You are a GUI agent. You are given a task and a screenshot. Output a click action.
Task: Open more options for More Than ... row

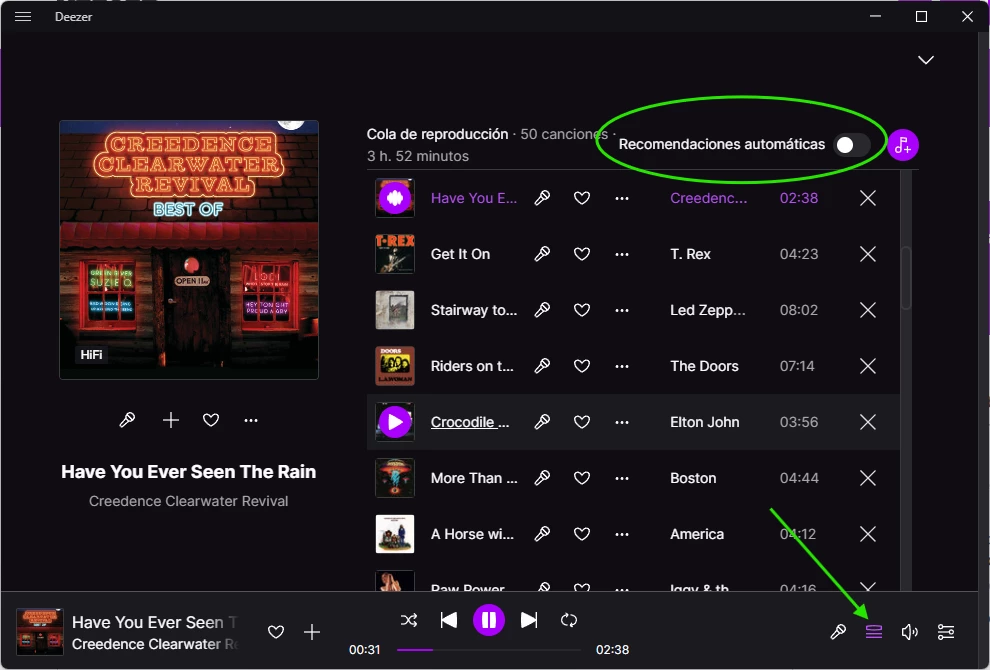pos(622,478)
